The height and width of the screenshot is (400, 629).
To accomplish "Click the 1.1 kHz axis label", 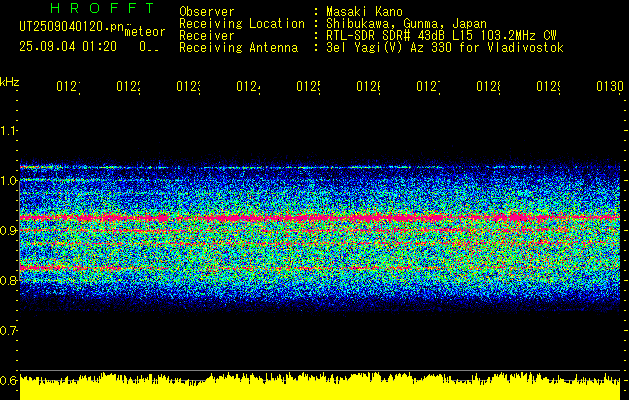I will pos(8,130).
